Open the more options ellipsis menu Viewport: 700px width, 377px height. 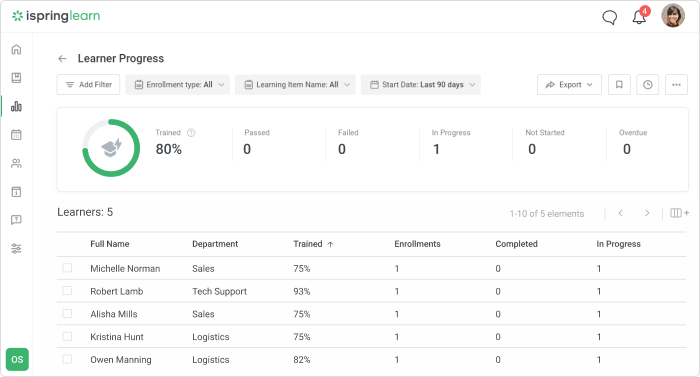pos(676,84)
